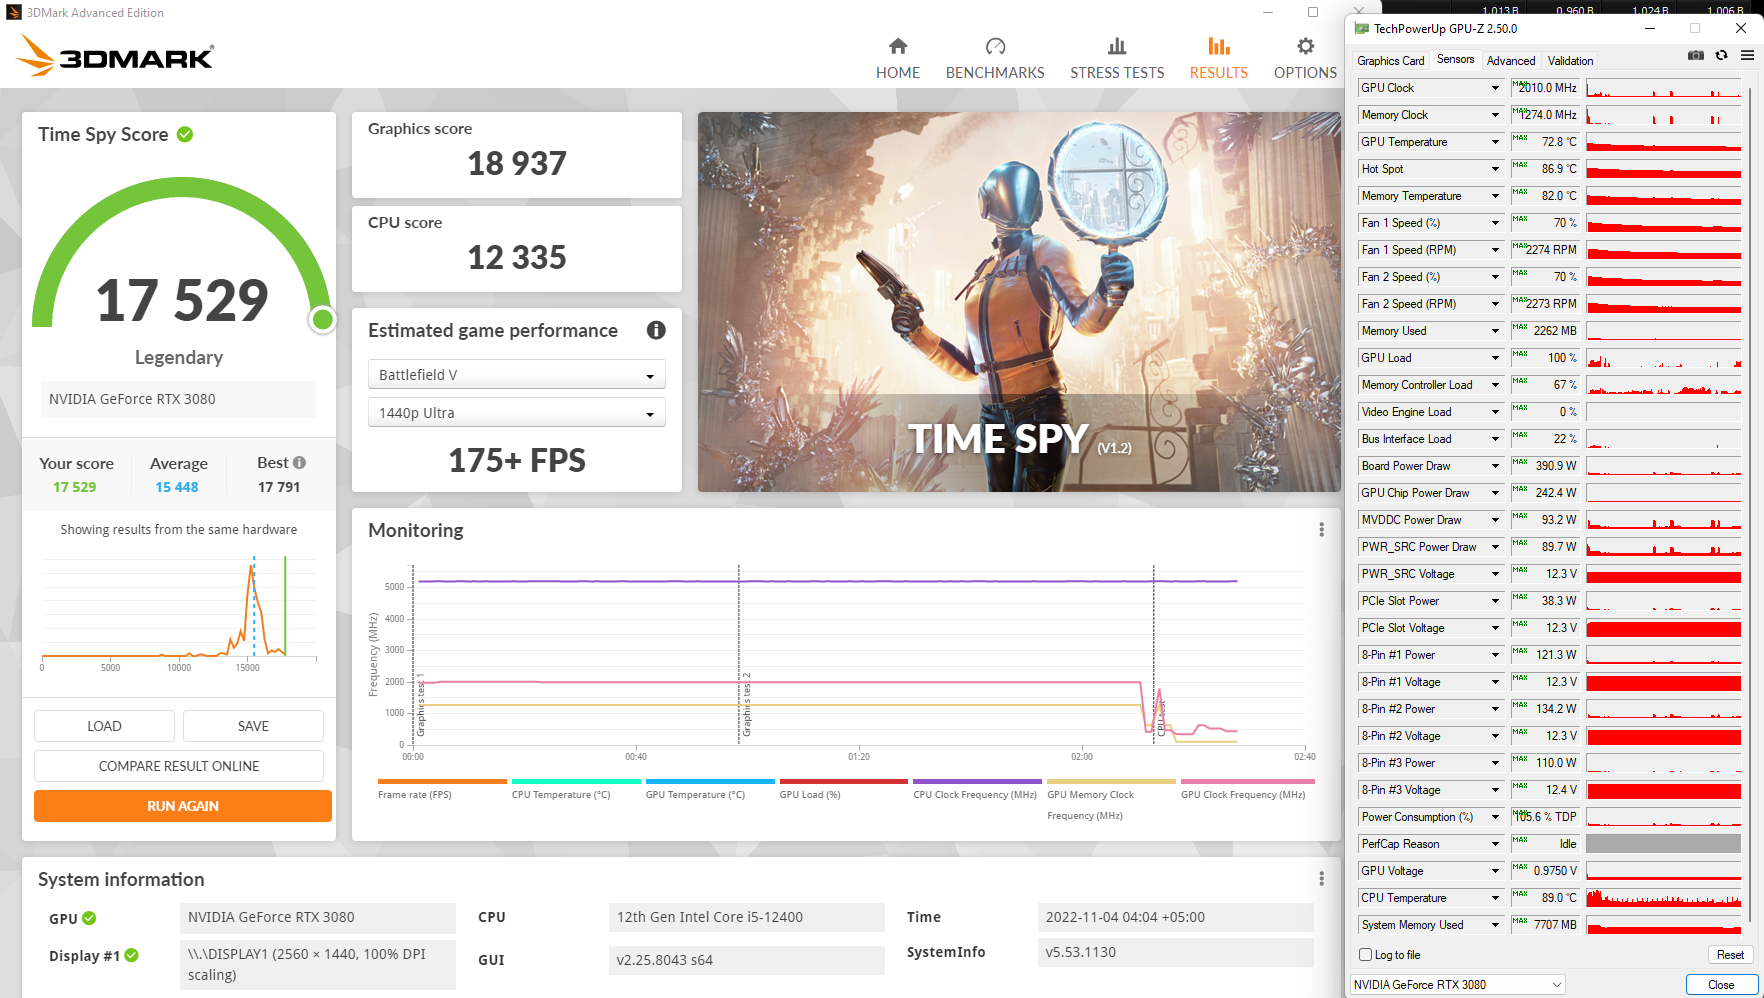Click the 3DMark logo

coord(116,56)
